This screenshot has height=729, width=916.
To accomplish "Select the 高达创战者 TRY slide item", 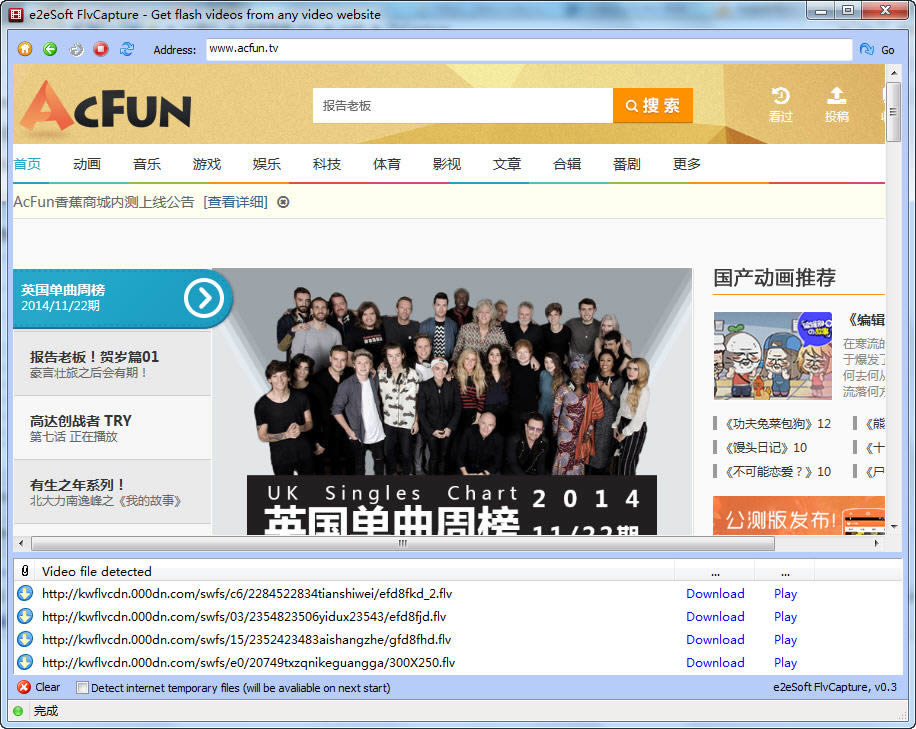I will coord(112,428).
